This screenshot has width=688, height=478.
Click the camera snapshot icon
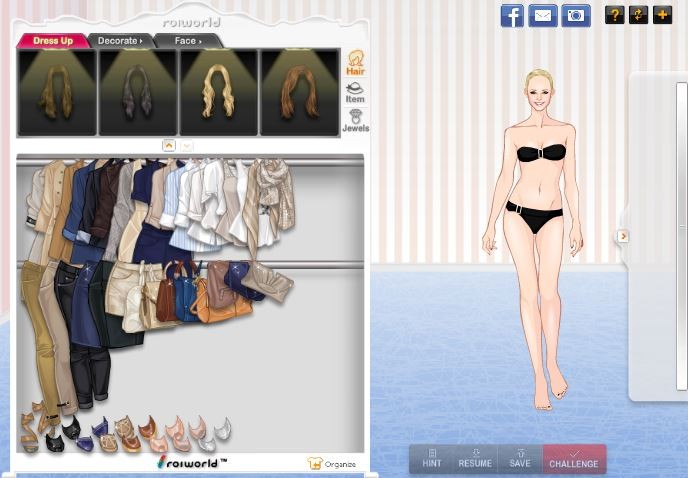(x=575, y=15)
